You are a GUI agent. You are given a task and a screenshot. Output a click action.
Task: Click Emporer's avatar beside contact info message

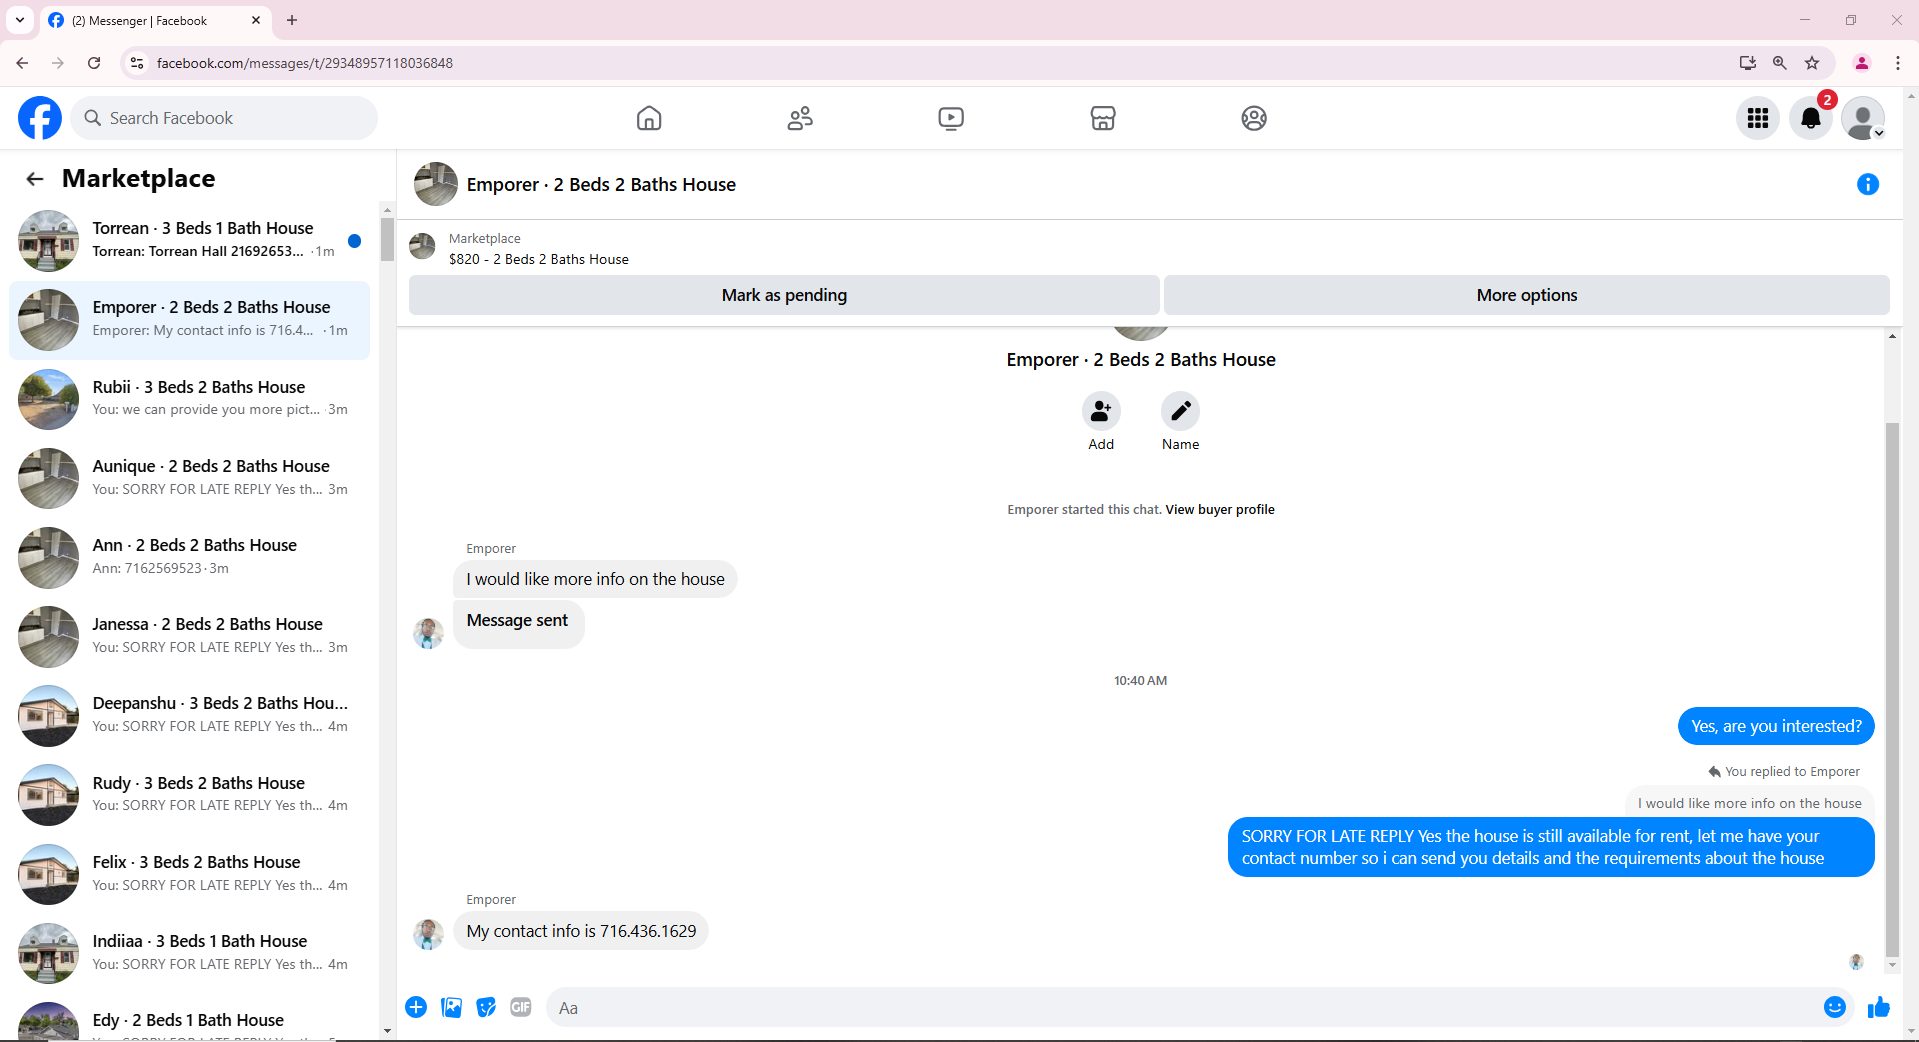pyautogui.click(x=429, y=934)
